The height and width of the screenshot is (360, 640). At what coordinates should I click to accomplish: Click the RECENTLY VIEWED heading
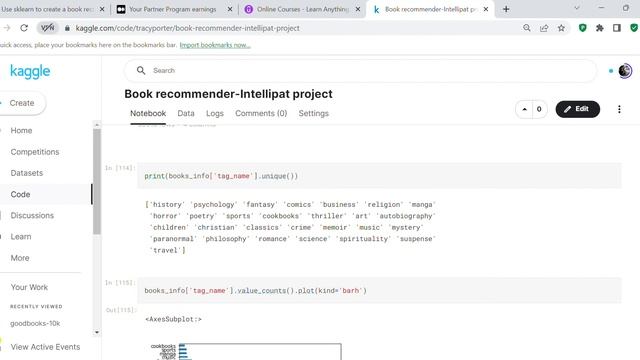click(x=36, y=307)
